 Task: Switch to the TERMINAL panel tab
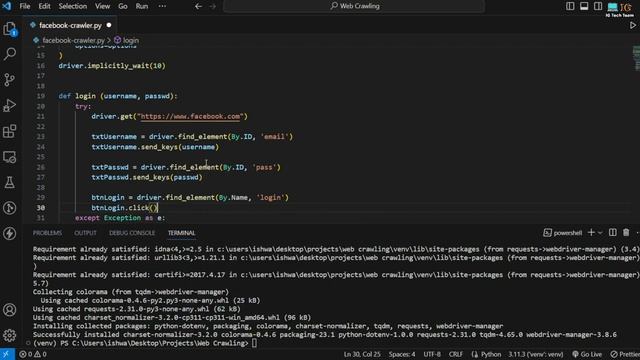click(x=181, y=233)
